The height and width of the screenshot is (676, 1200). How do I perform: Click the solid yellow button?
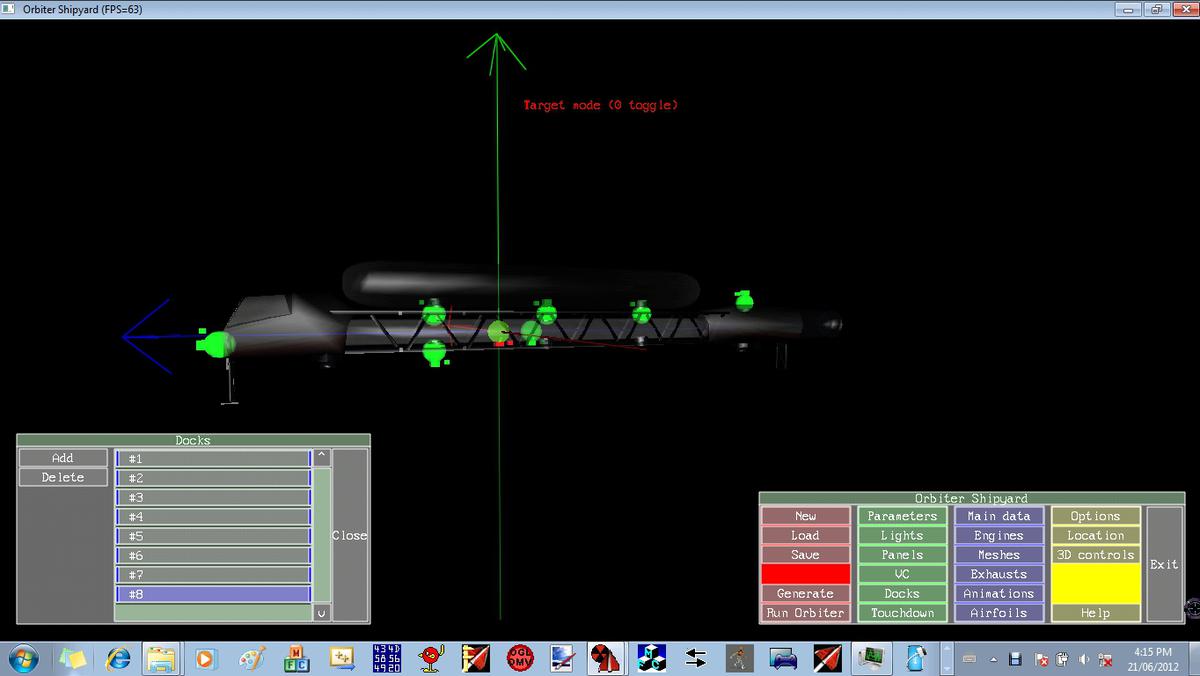point(1096,584)
